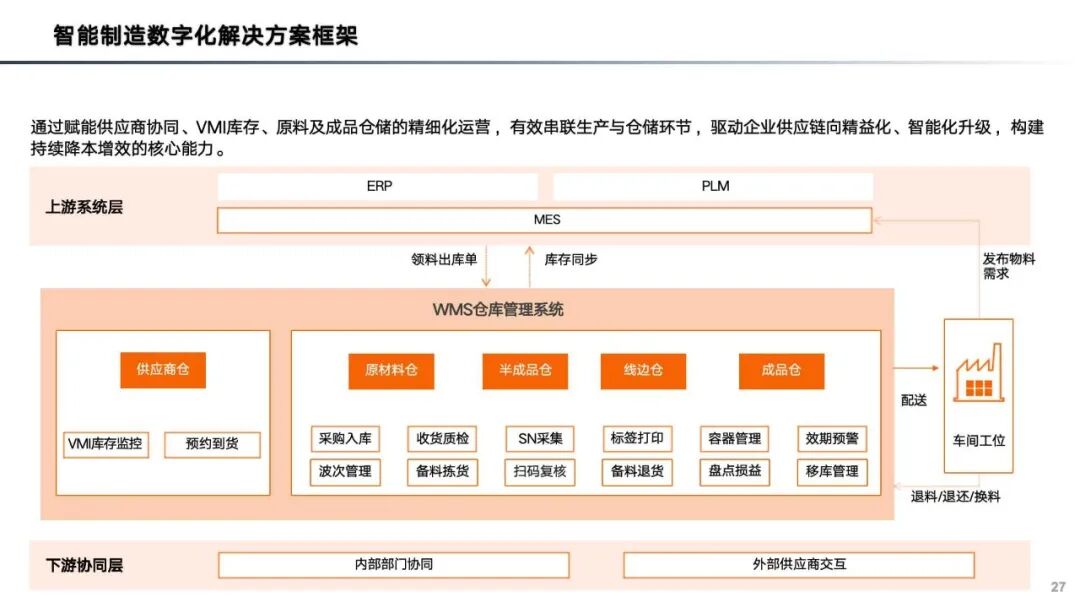Screen dimensions: 1080x608
Task: Click the 线边仓 orange block
Action: coord(643,370)
